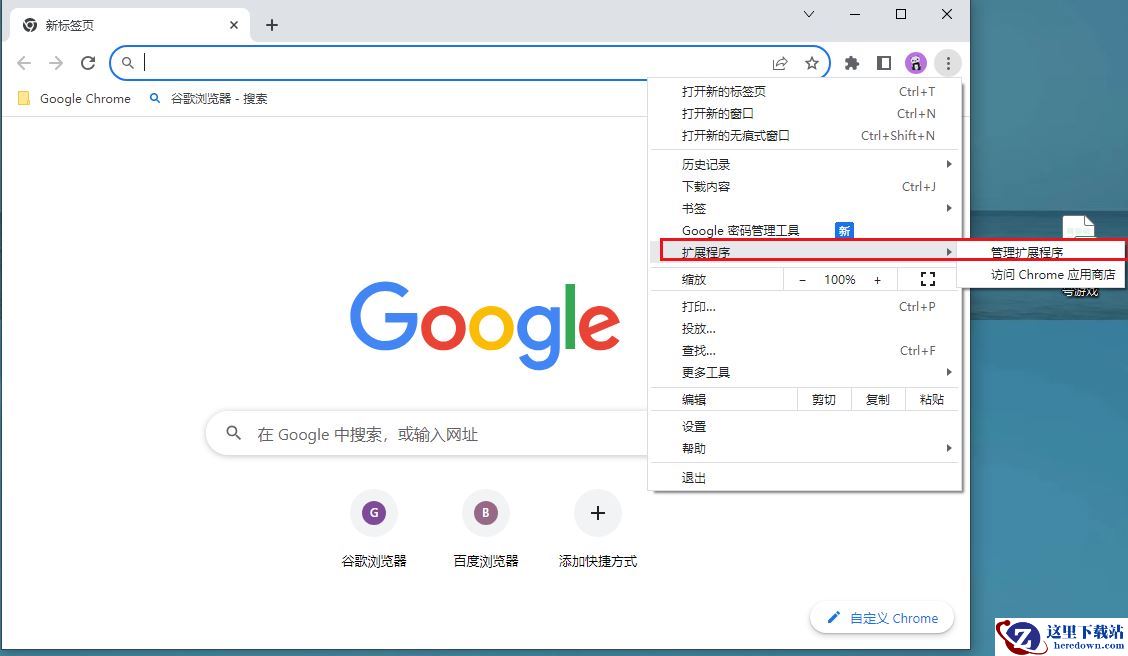Image resolution: width=1128 pixels, height=656 pixels.
Task: Increase zoom with the plus button
Action: pyautogui.click(x=877, y=280)
